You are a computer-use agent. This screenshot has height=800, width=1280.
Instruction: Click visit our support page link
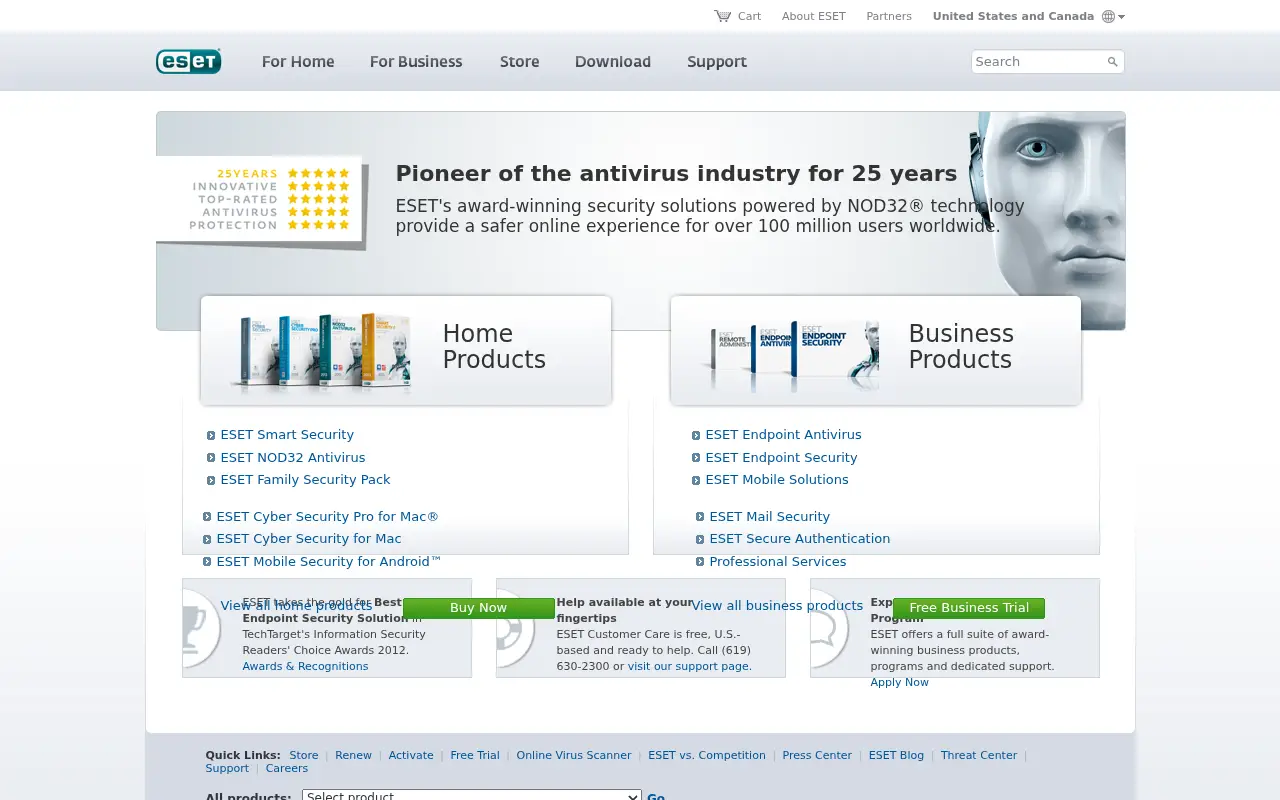pyautogui.click(x=689, y=666)
